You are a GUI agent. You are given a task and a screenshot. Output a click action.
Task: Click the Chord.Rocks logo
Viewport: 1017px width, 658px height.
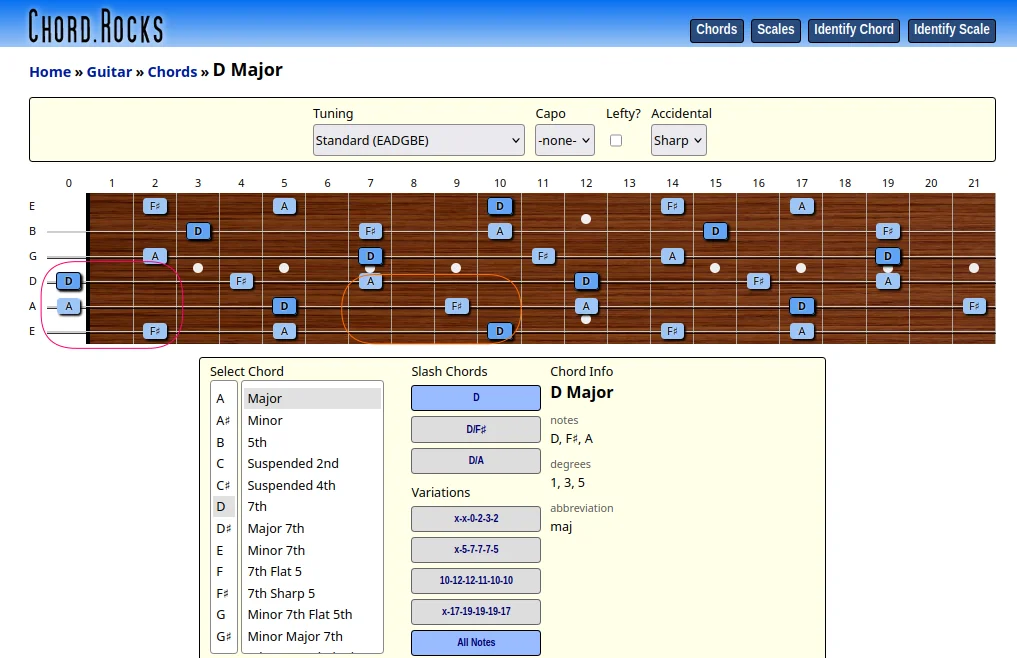(x=96, y=27)
